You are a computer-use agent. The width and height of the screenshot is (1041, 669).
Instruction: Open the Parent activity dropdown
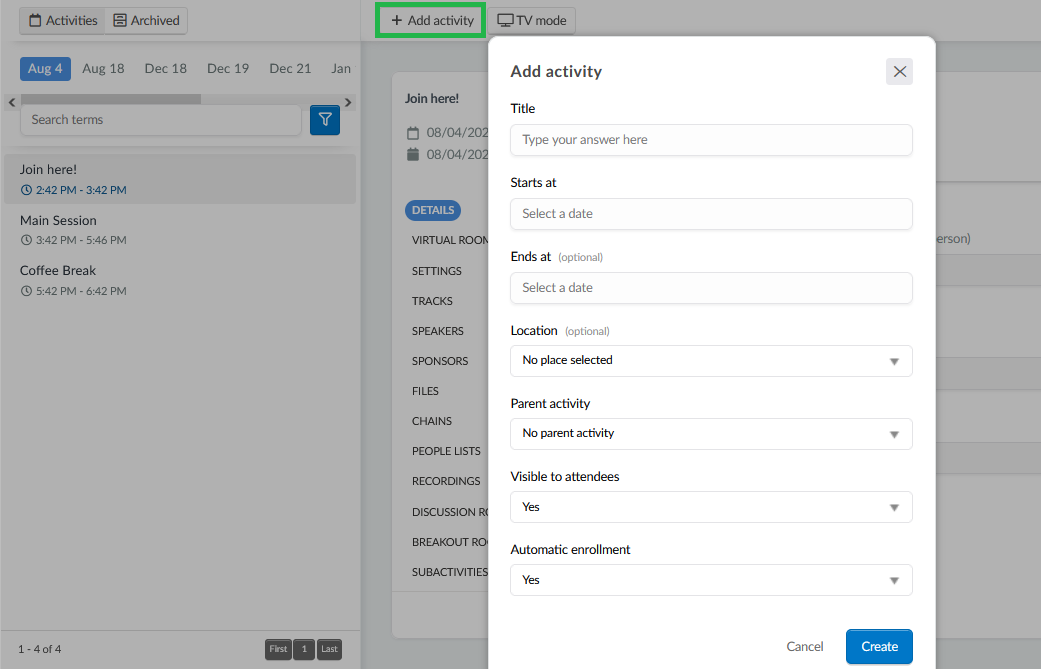pos(711,434)
